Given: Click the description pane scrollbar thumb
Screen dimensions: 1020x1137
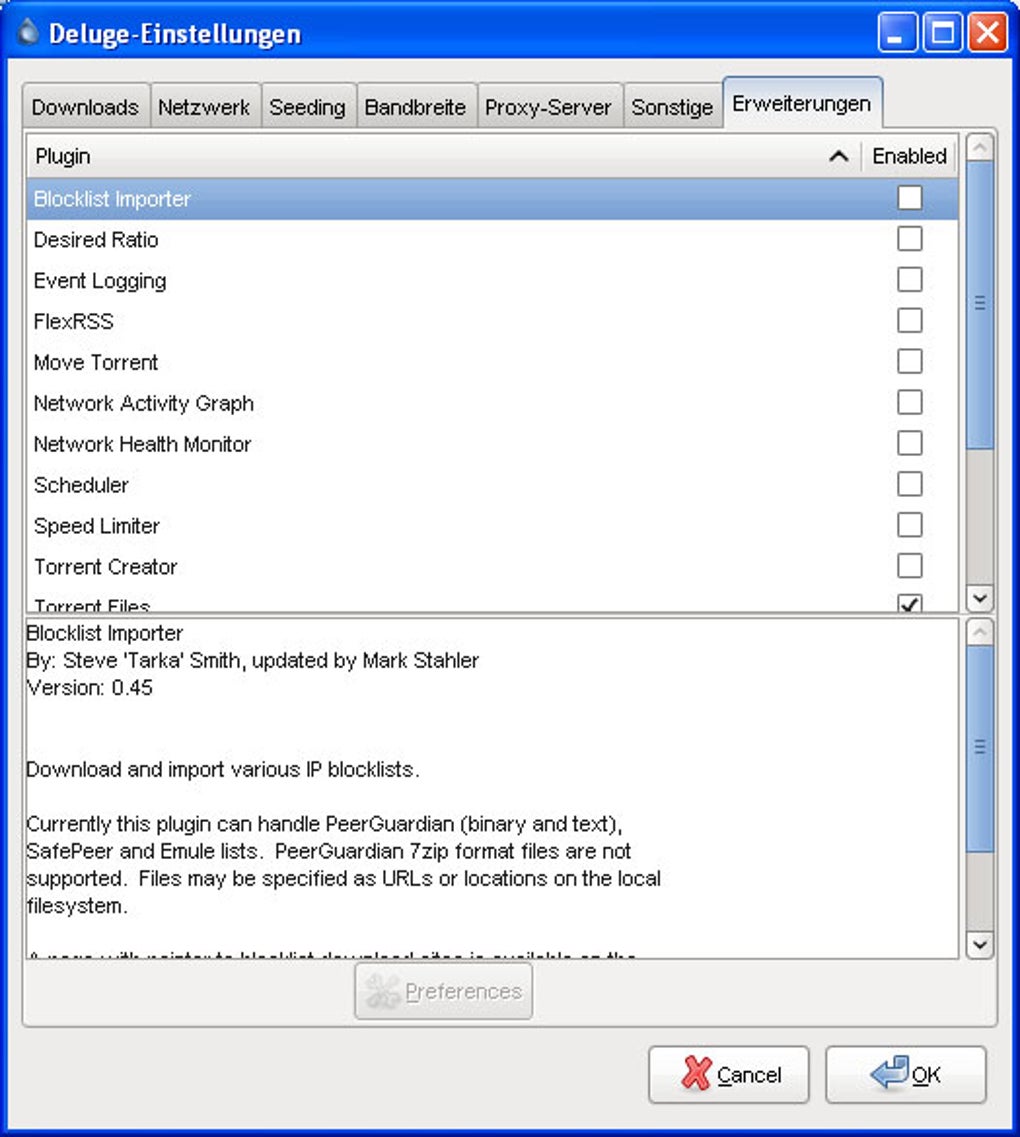Looking at the screenshot, I should pyautogui.click(x=980, y=748).
